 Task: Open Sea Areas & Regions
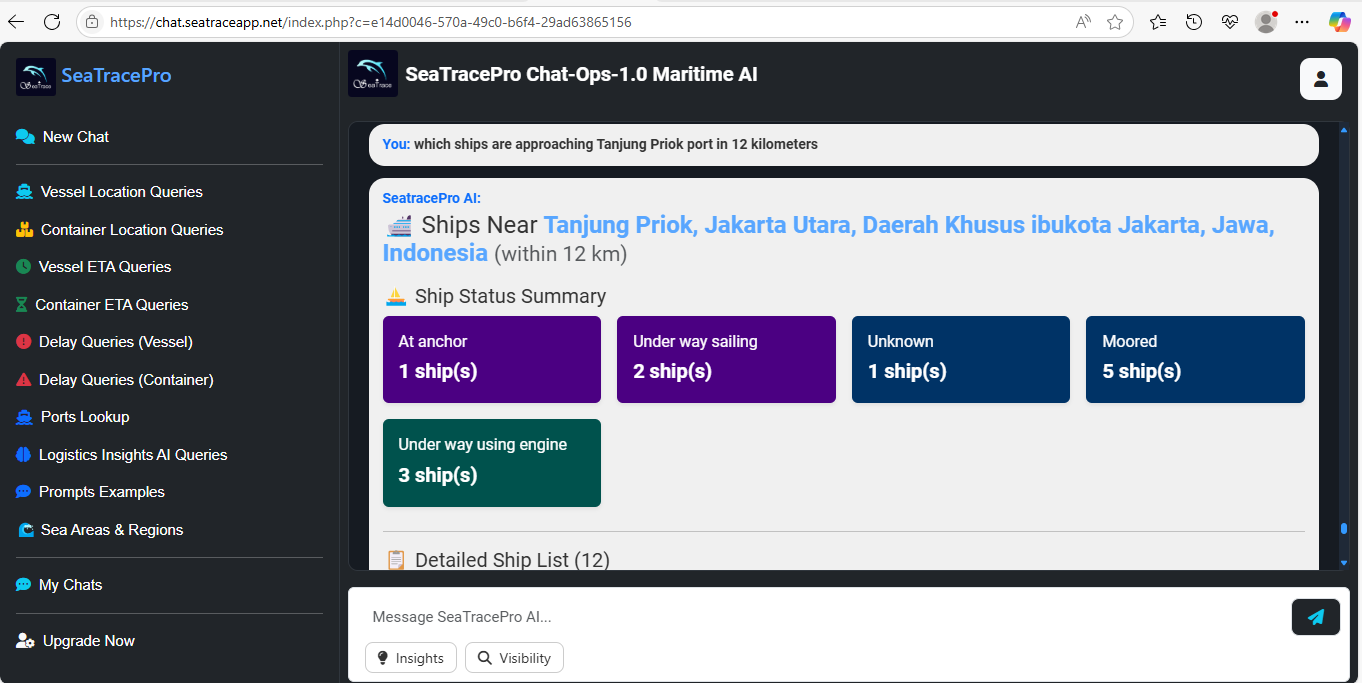point(100,530)
